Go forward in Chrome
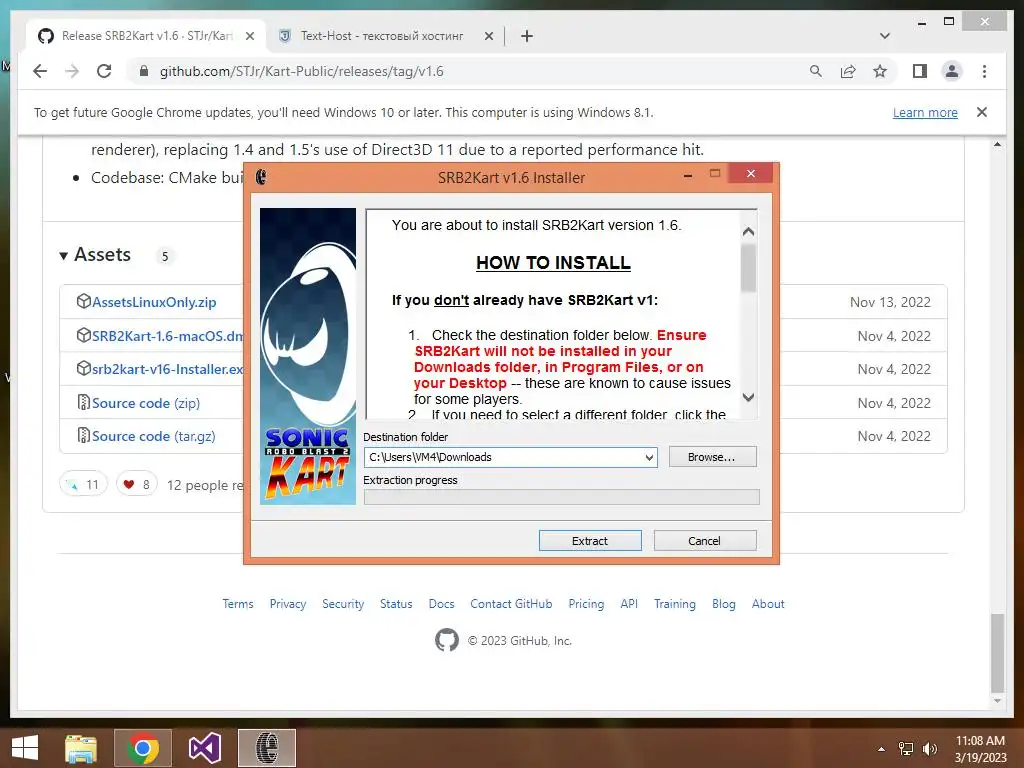The width and height of the screenshot is (1024, 768). 72,71
